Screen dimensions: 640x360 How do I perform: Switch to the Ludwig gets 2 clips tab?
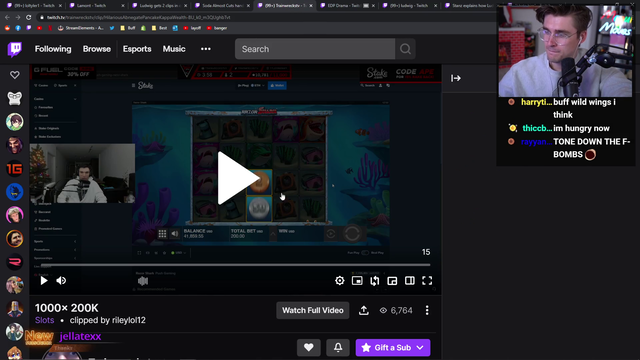pyautogui.click(x=159, y=6)
